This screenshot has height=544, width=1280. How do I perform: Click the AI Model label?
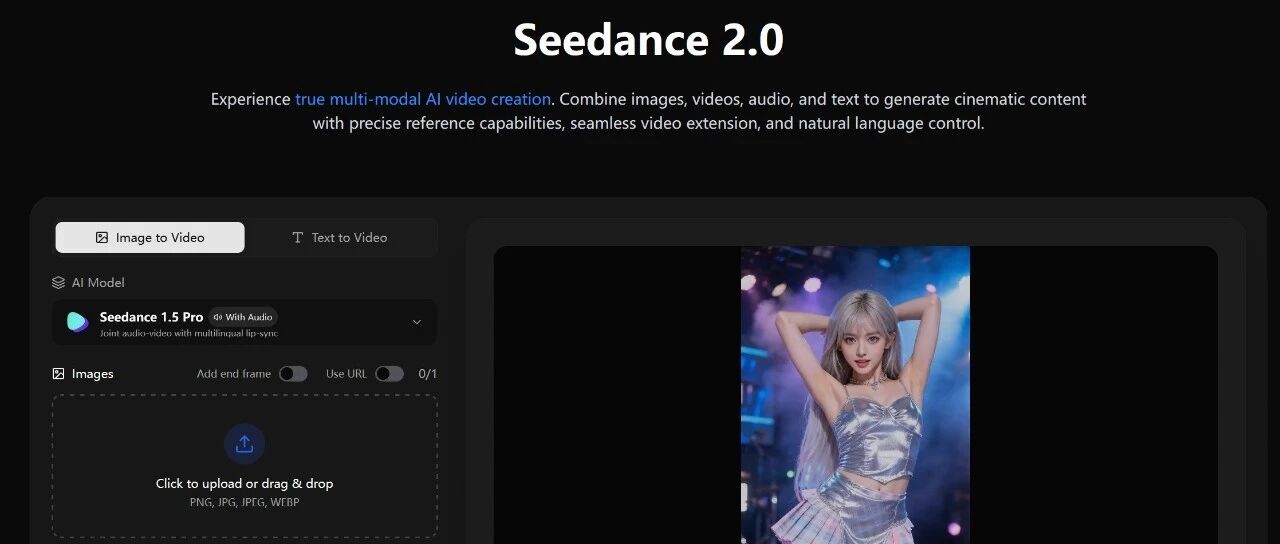coord(98,283)
